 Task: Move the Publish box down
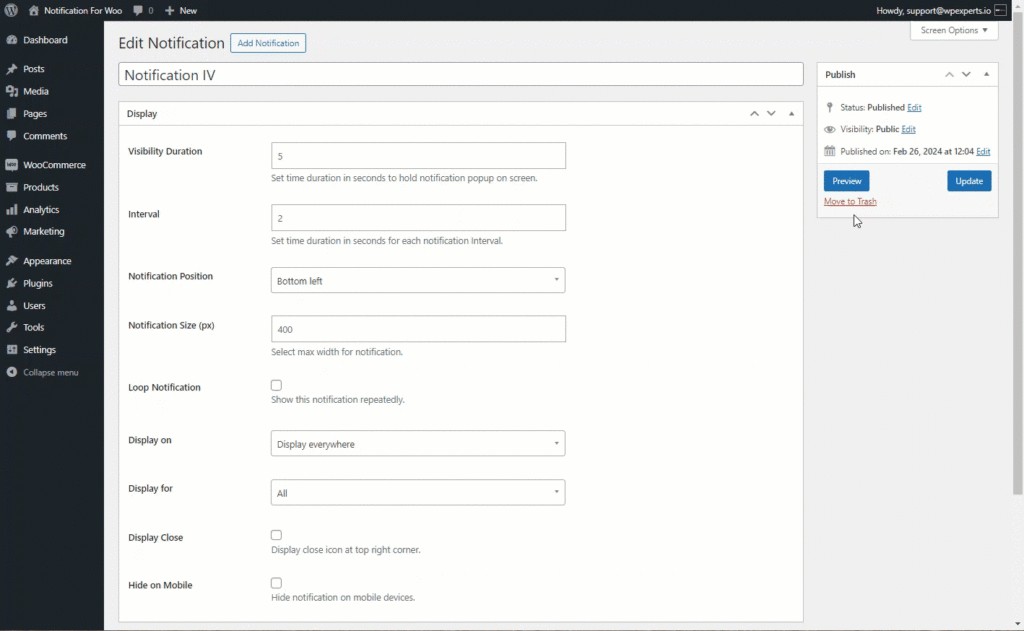pos(966,74)
